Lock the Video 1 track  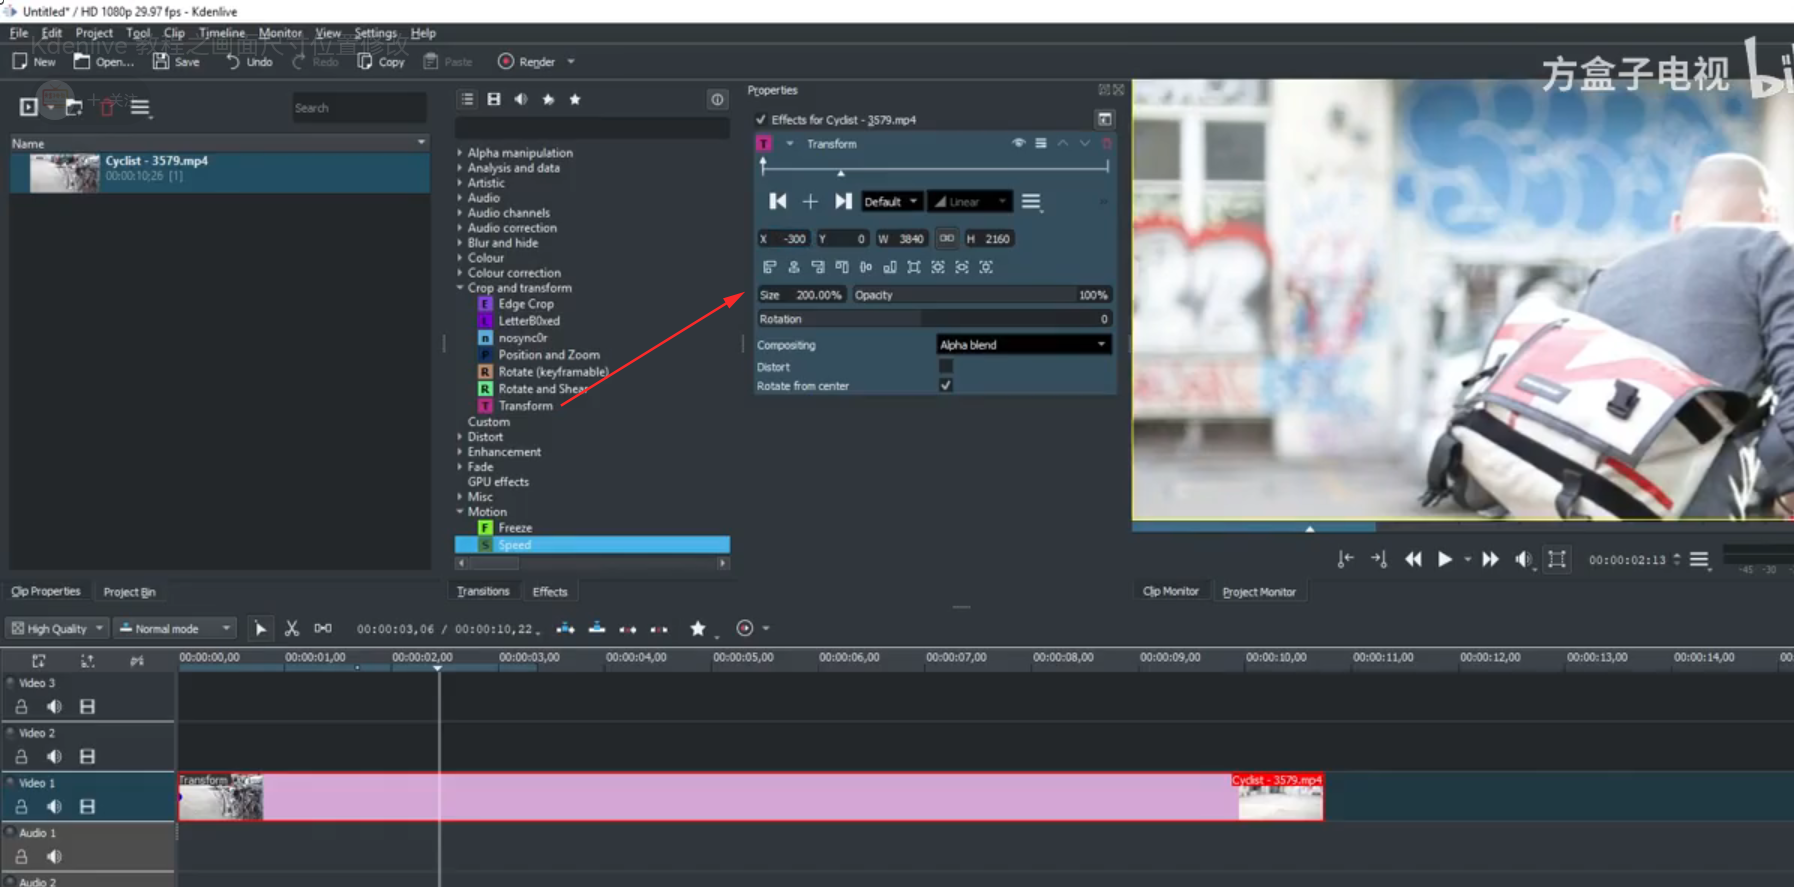pyautogui.click(x=21, y=806)
